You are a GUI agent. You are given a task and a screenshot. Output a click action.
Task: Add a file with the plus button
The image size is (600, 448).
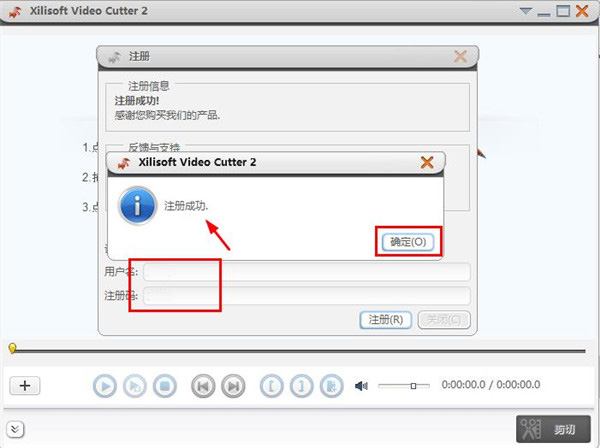click(25, 386)
